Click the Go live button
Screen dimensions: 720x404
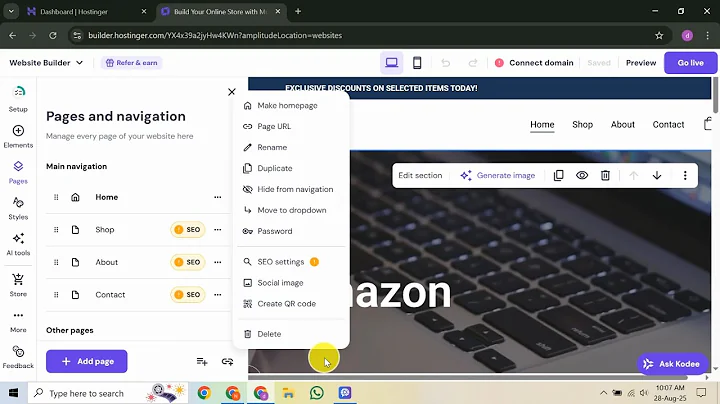[690, 63]
